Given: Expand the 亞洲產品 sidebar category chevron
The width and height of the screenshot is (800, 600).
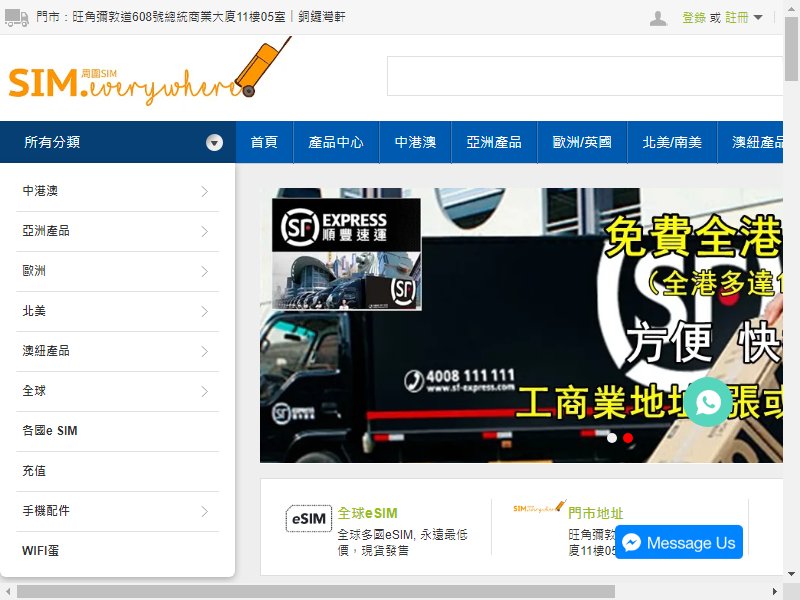Looking at the screenshot, I should (205, 232).
